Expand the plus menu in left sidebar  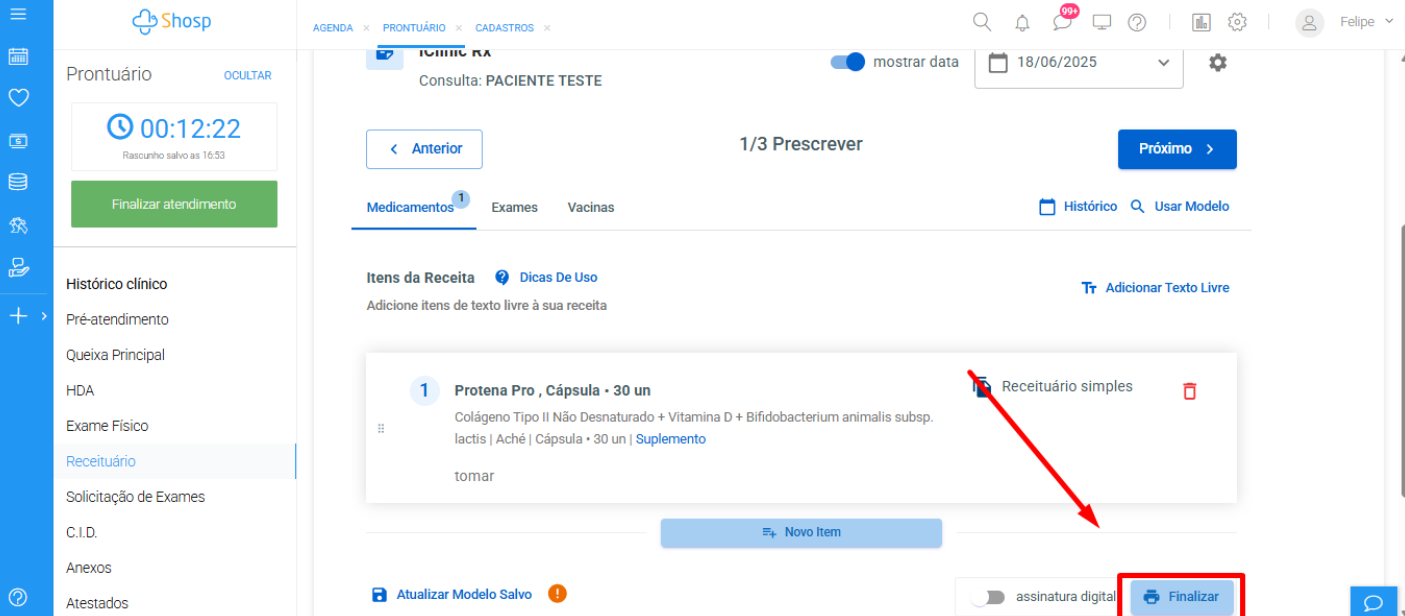[x=18, y=316]
